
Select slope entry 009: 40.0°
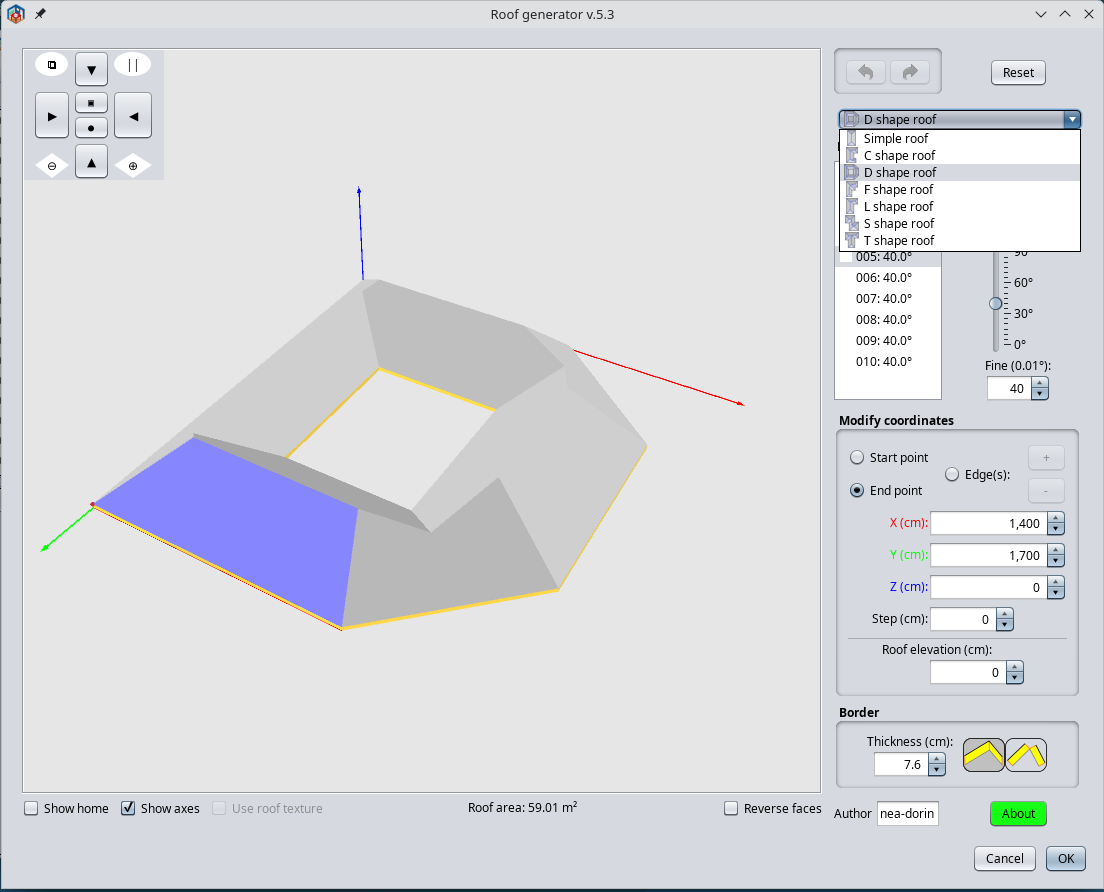[x=888, y=340]
